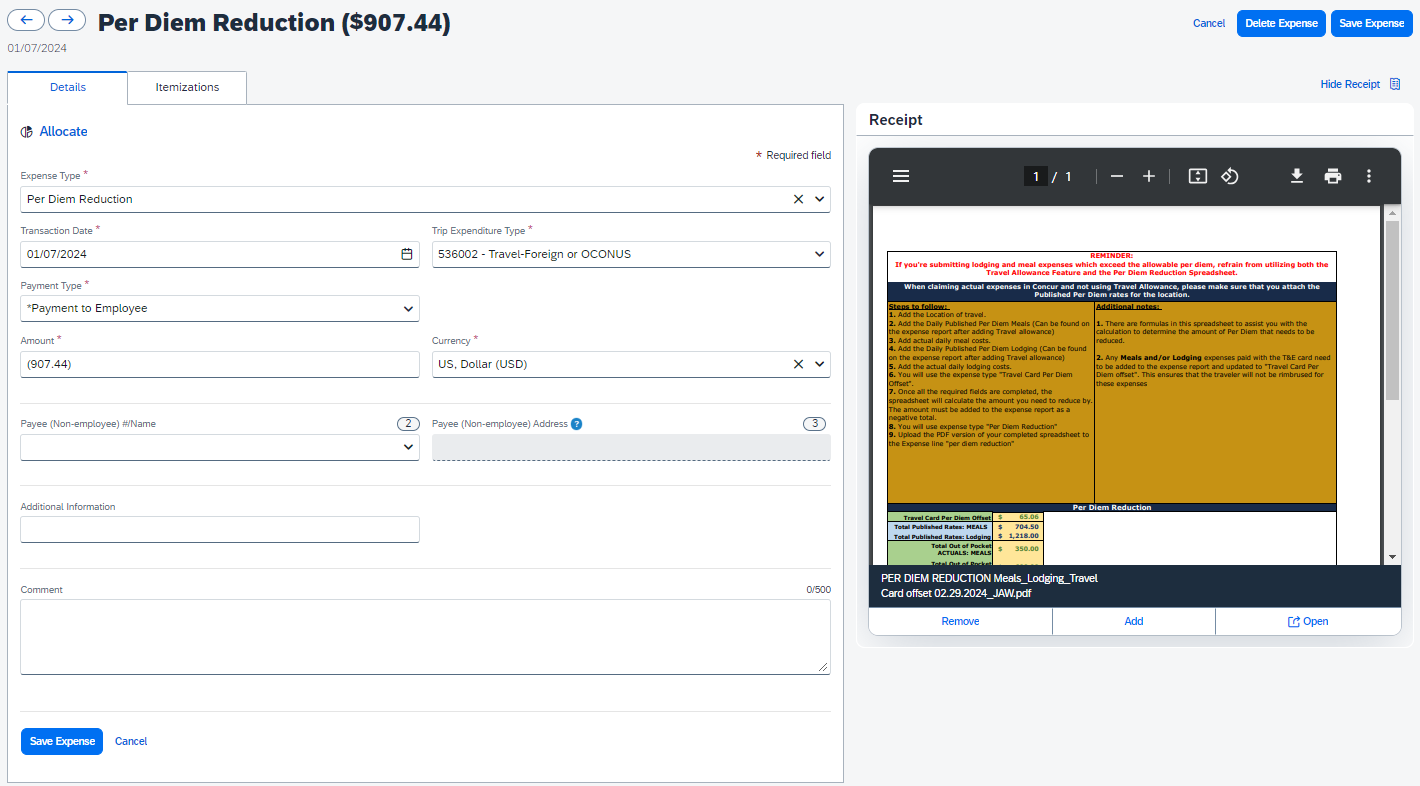
Task: Rotate the receipt PDF
Action: 1230,176
